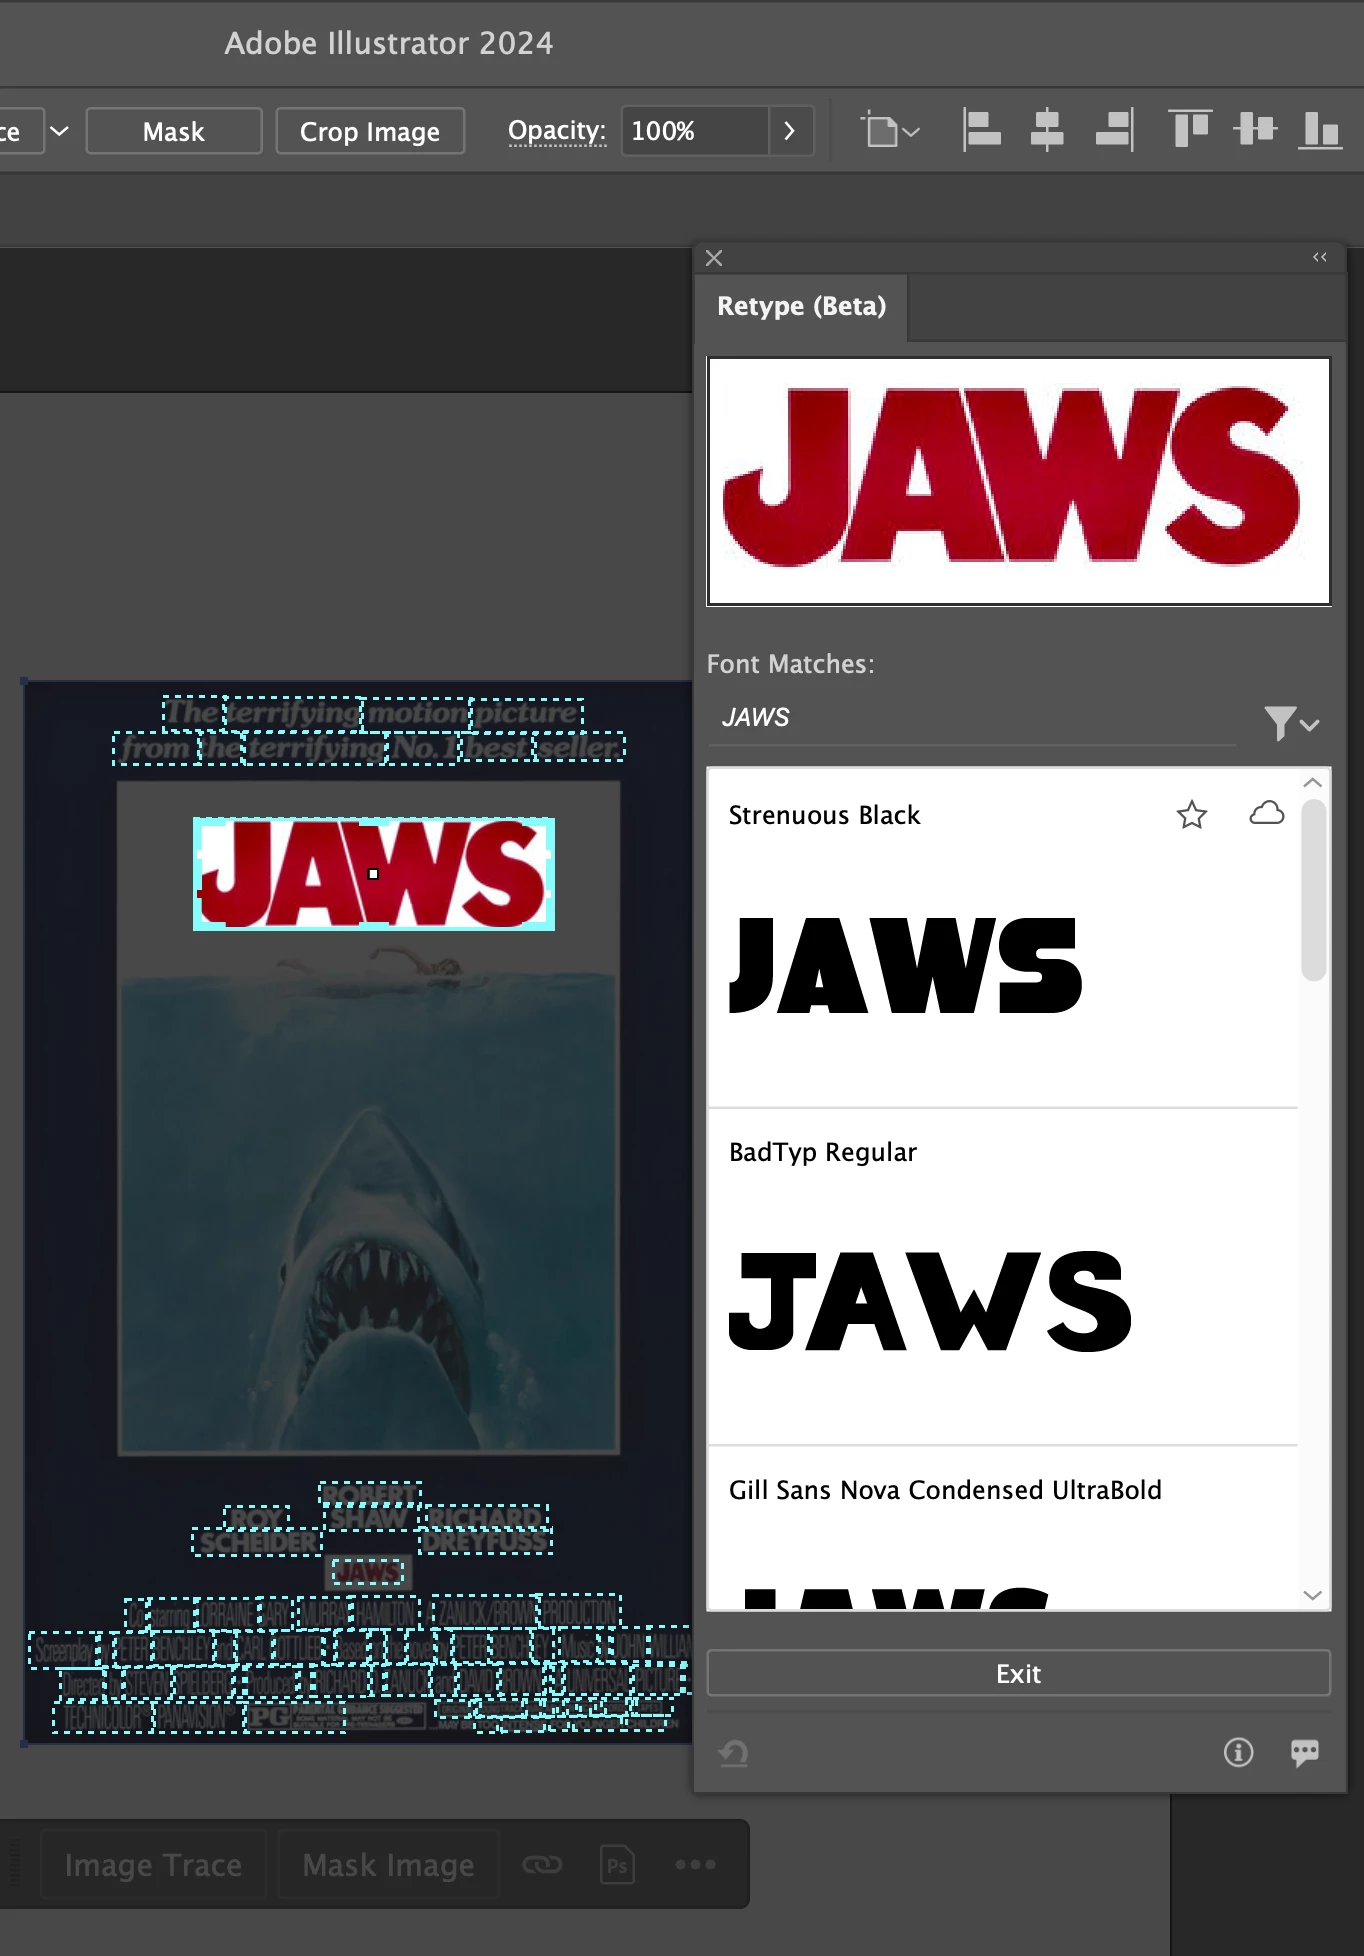Click the contextual bar drag handle
This screenshot has height=1956, width=1364.
(14, 1864)
